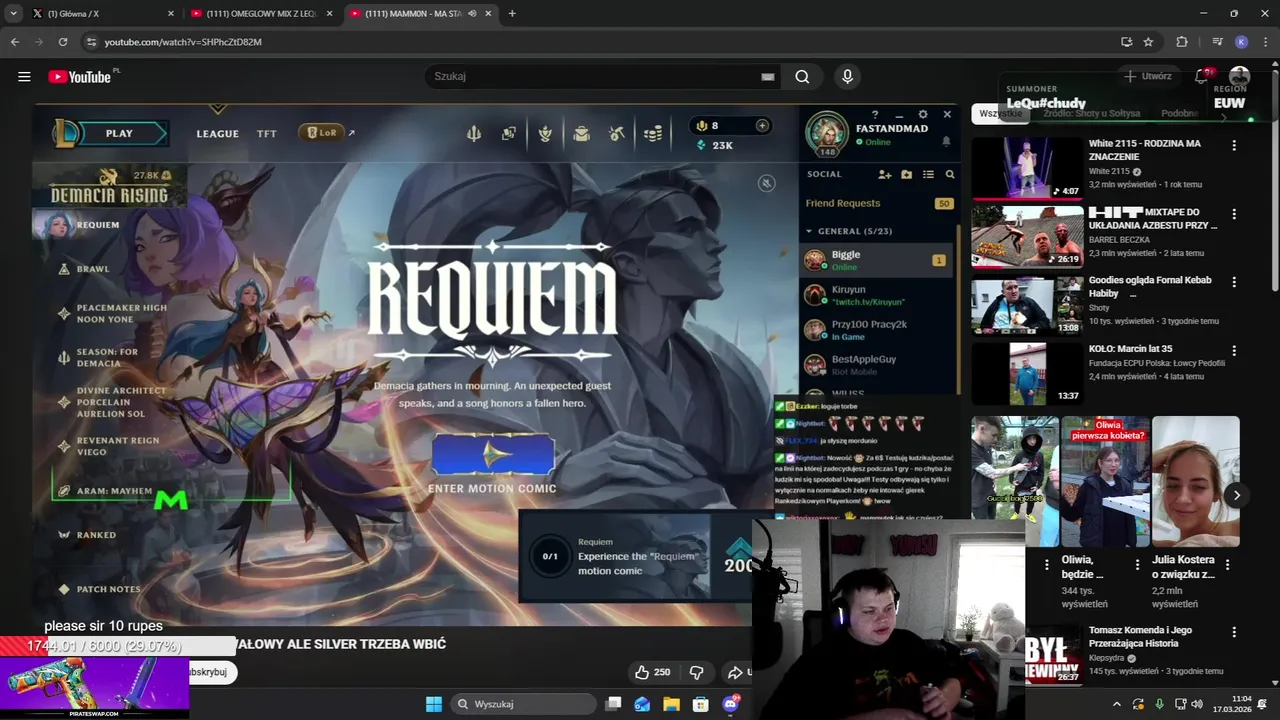
Task: Open the Chrome tab search dropdown
Action: [x=13, y=14]
